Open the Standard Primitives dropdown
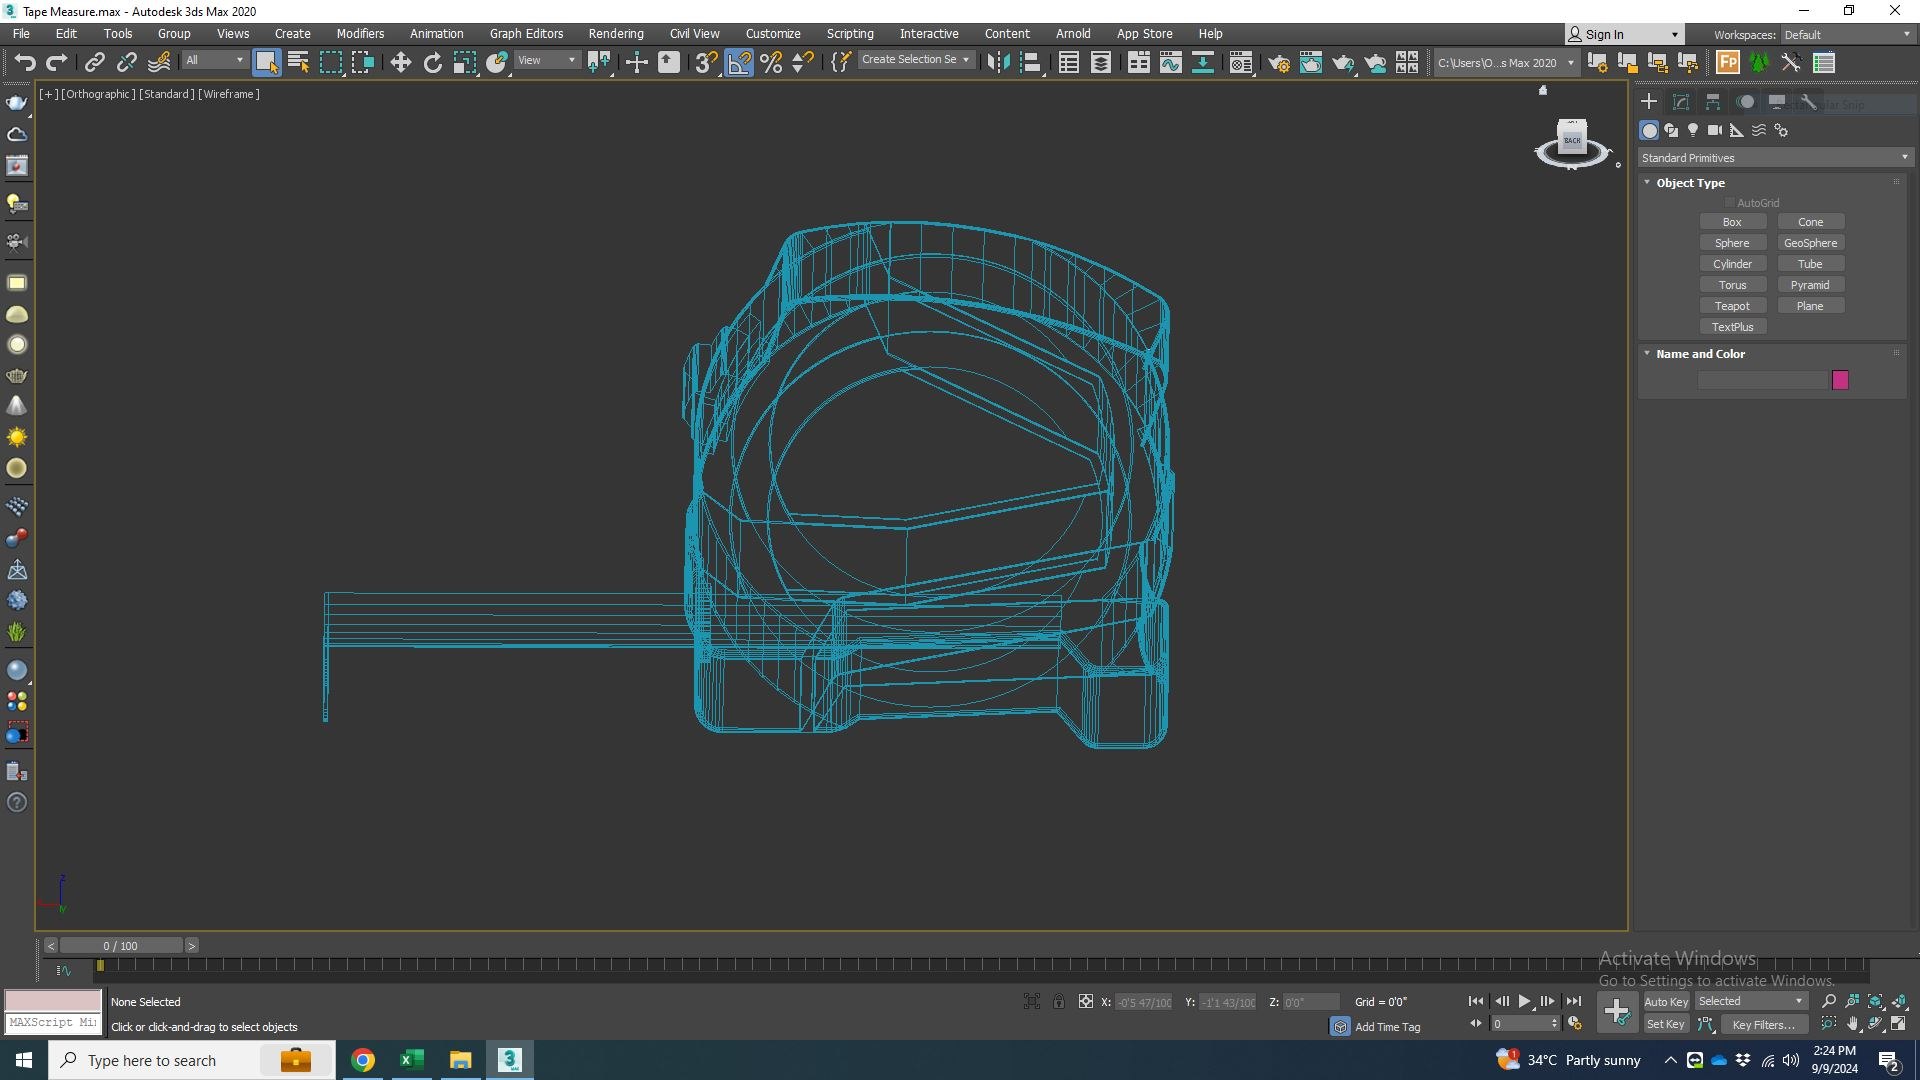1920x1080 pixels. click(1774, 158)
